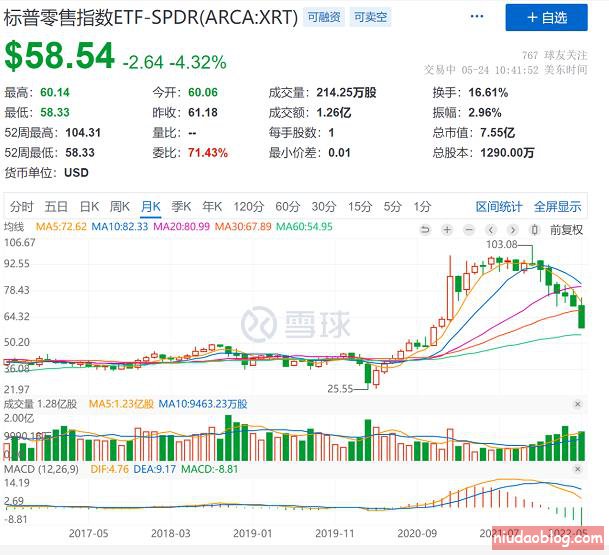Open 全屏显示 fullscreen chart view
The height and width of the screenshot is (555, 609).
(x=557, y=207)
